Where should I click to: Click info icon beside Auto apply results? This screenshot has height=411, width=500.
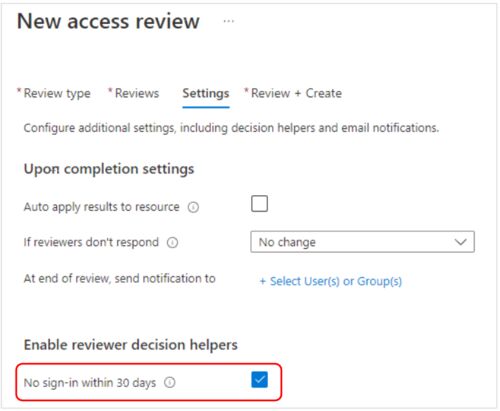193,207
